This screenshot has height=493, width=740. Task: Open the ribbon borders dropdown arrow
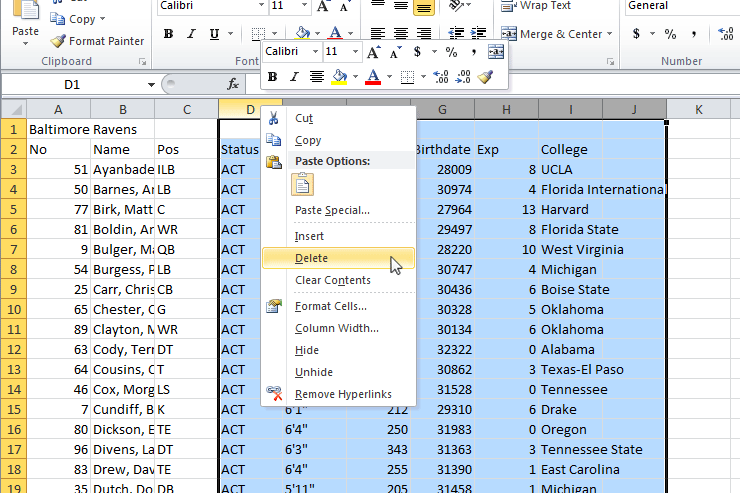[274, 34]
